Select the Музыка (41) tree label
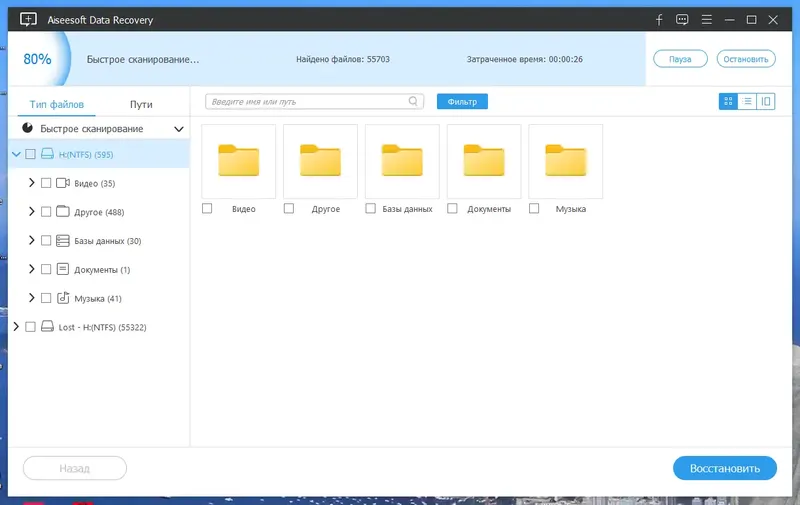Image resolution: width=800 pixels, height=505 pixels. click(98, 298)
